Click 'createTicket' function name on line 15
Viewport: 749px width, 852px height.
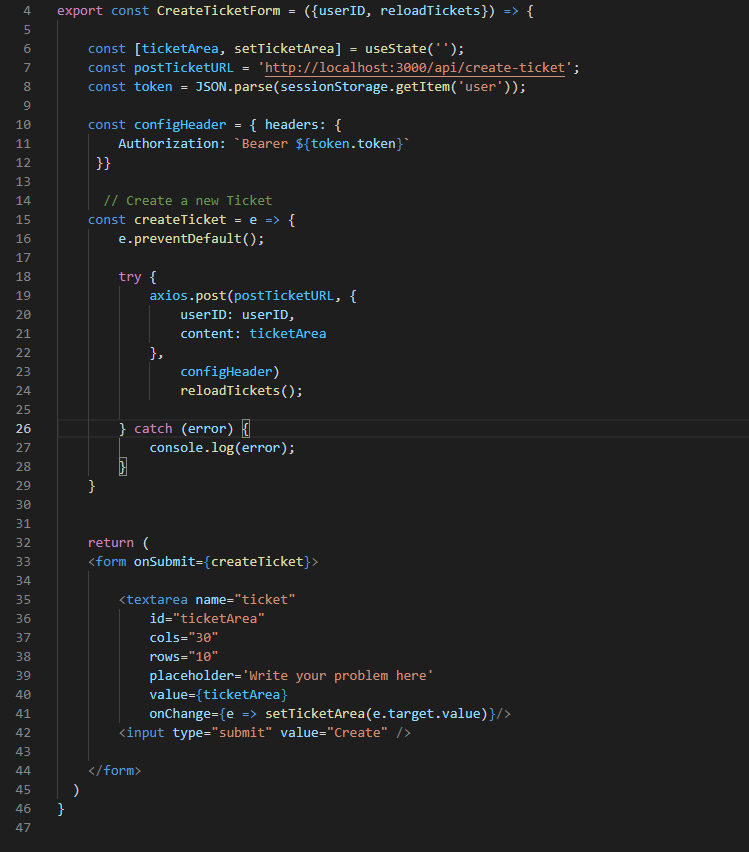(x=180, y=220)
